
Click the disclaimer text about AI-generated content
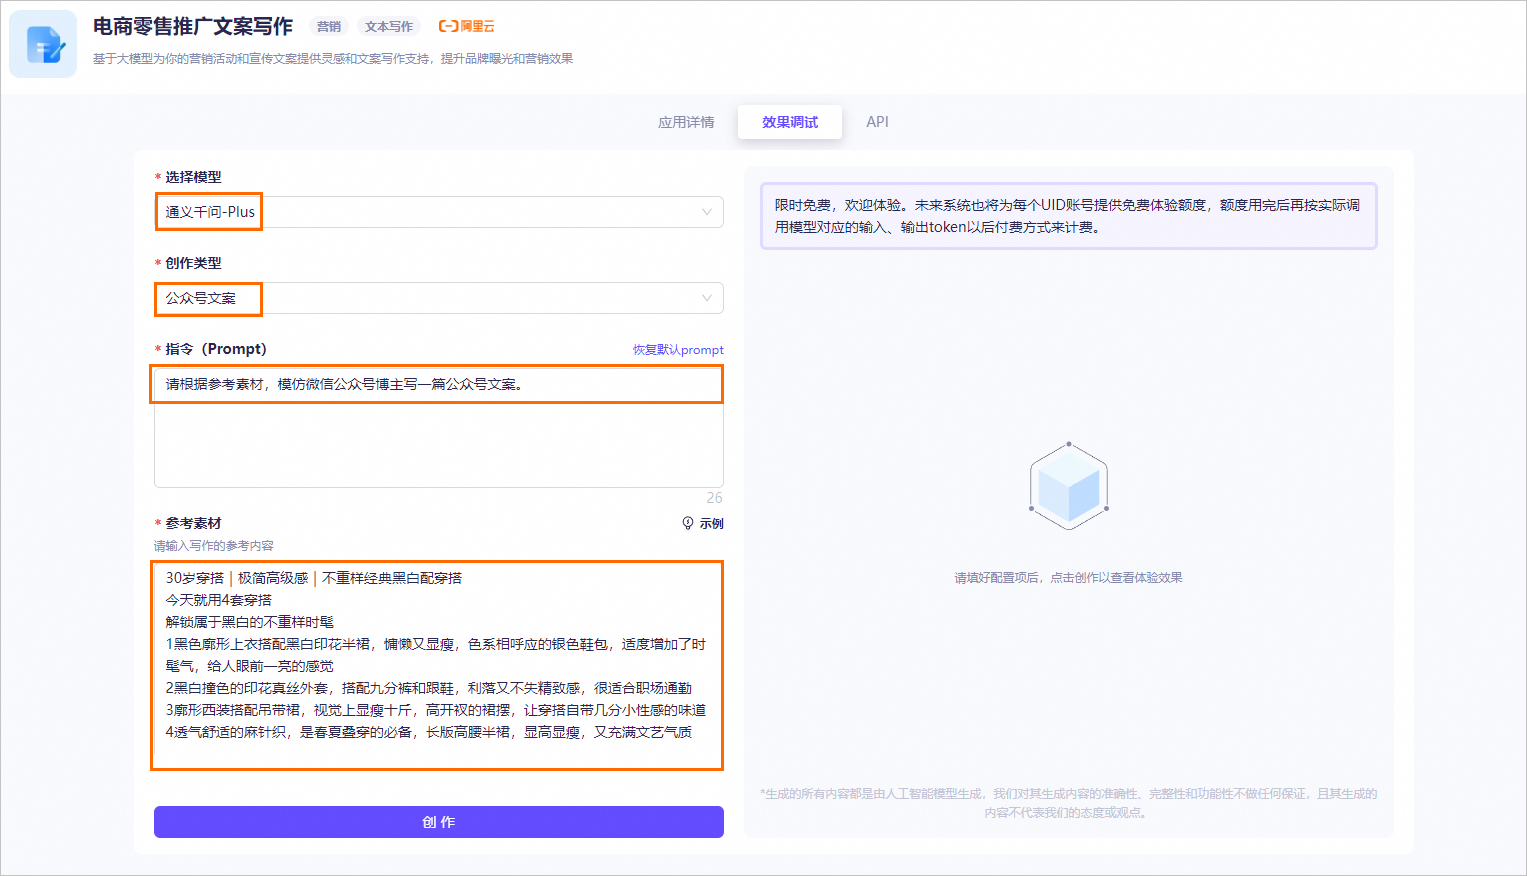1068,803
